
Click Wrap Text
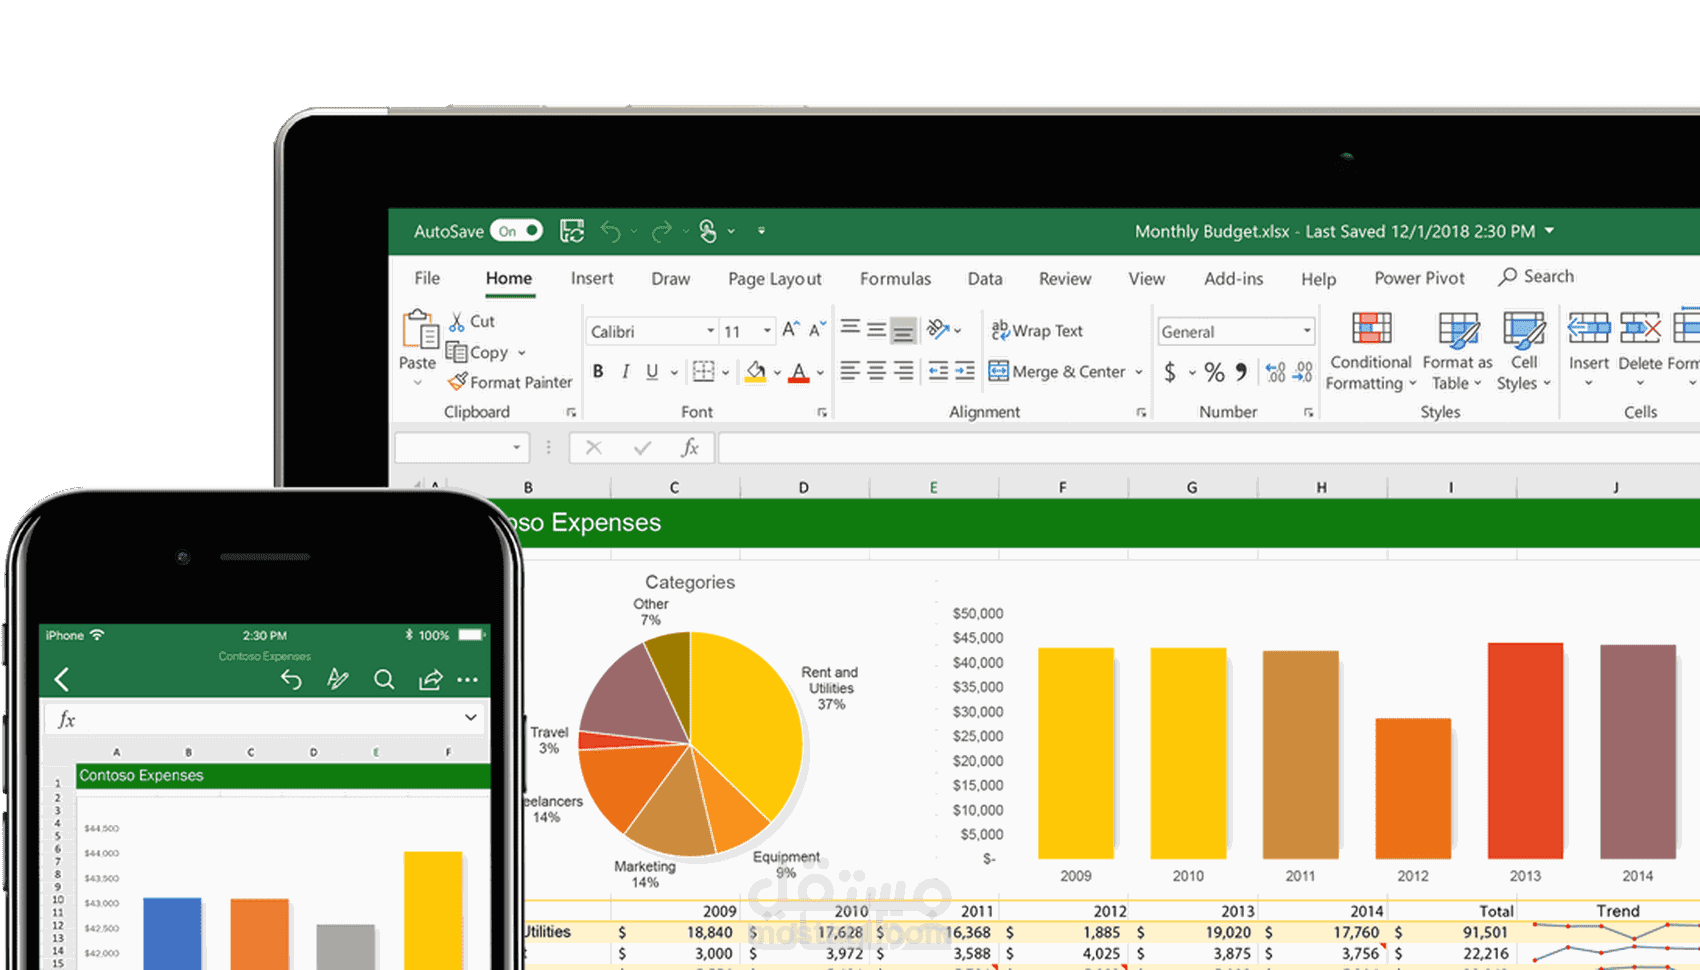coord(1037,330)
